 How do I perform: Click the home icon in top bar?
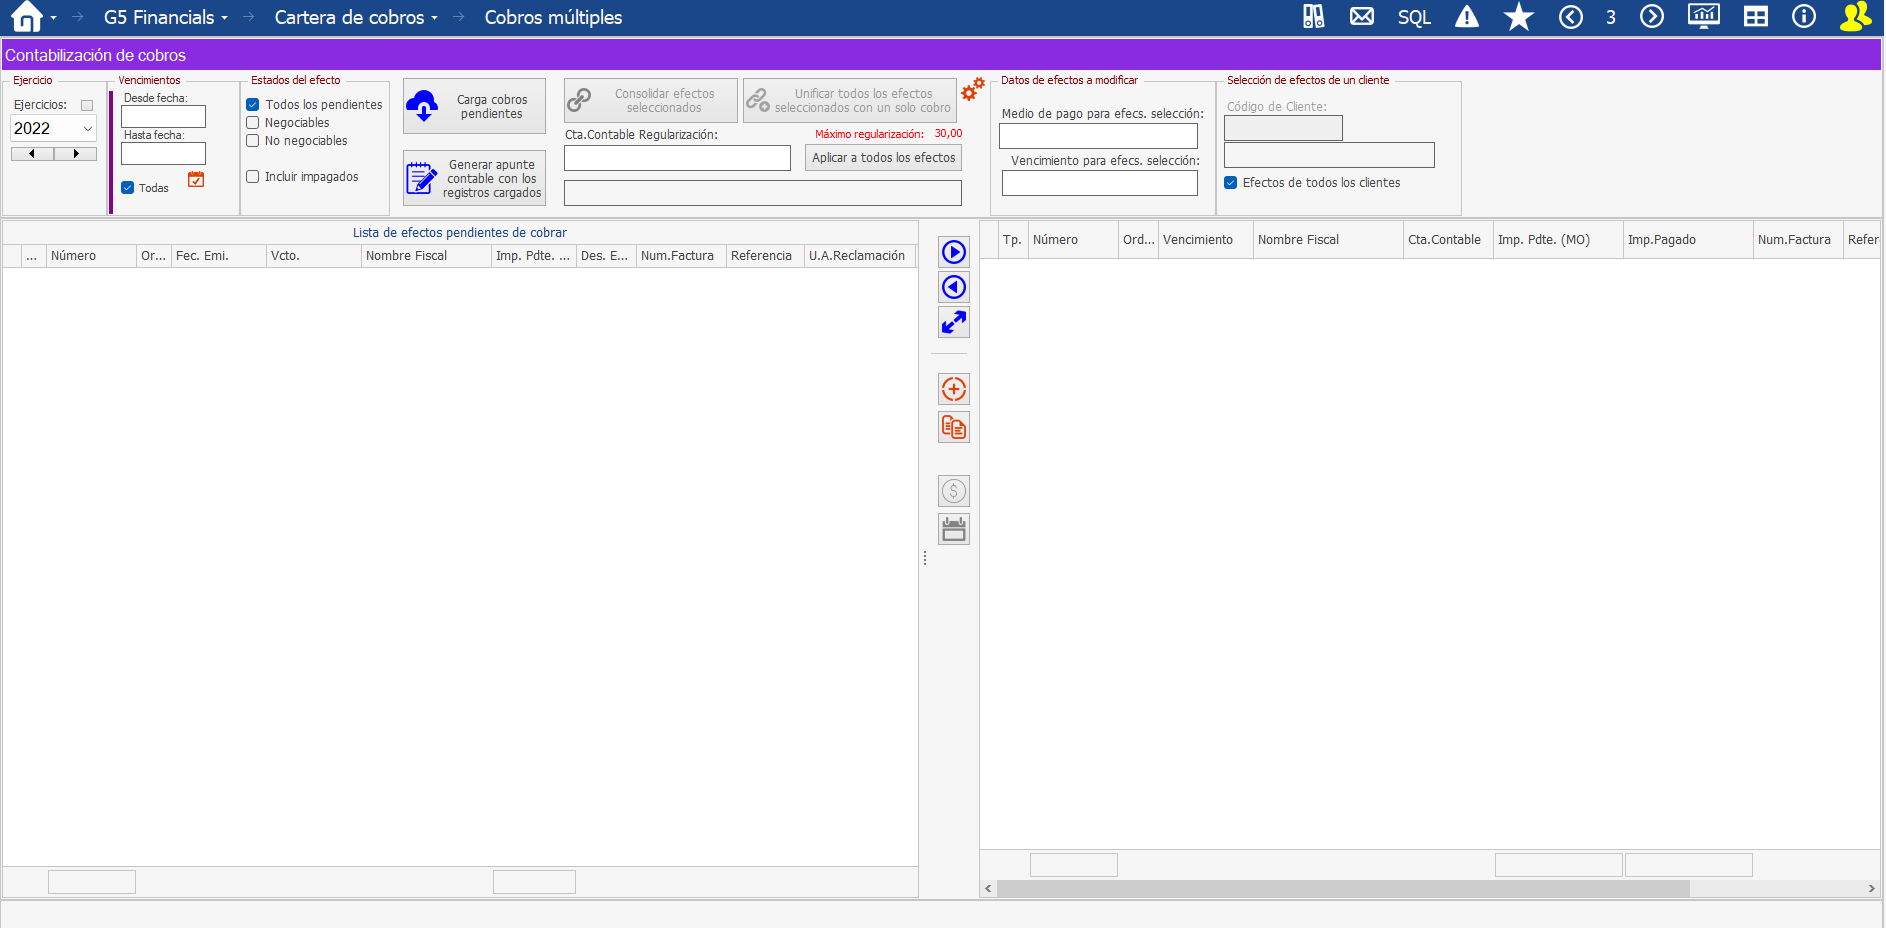coord(26,17)
